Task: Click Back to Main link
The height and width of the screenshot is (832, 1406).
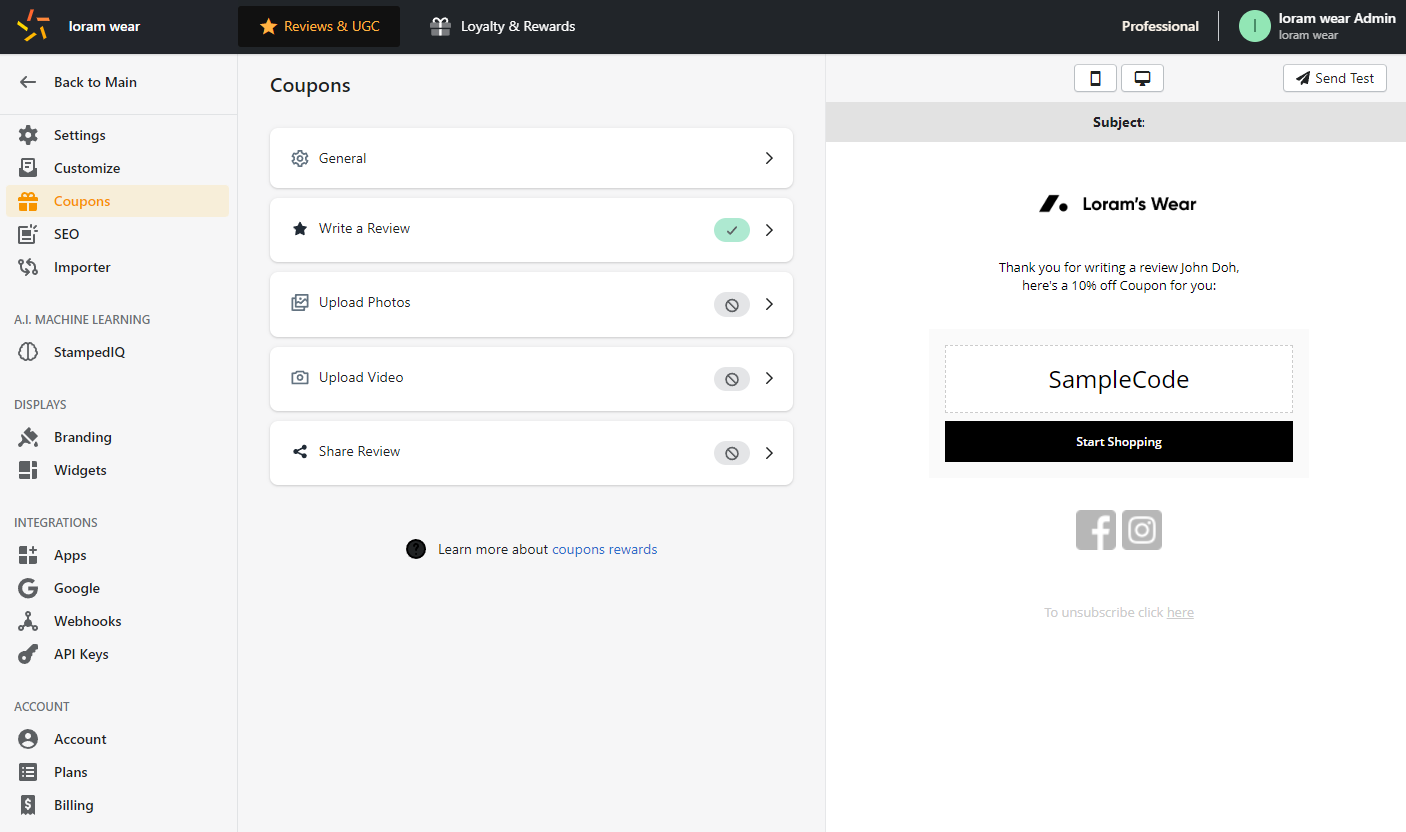Action: point(95,82)
